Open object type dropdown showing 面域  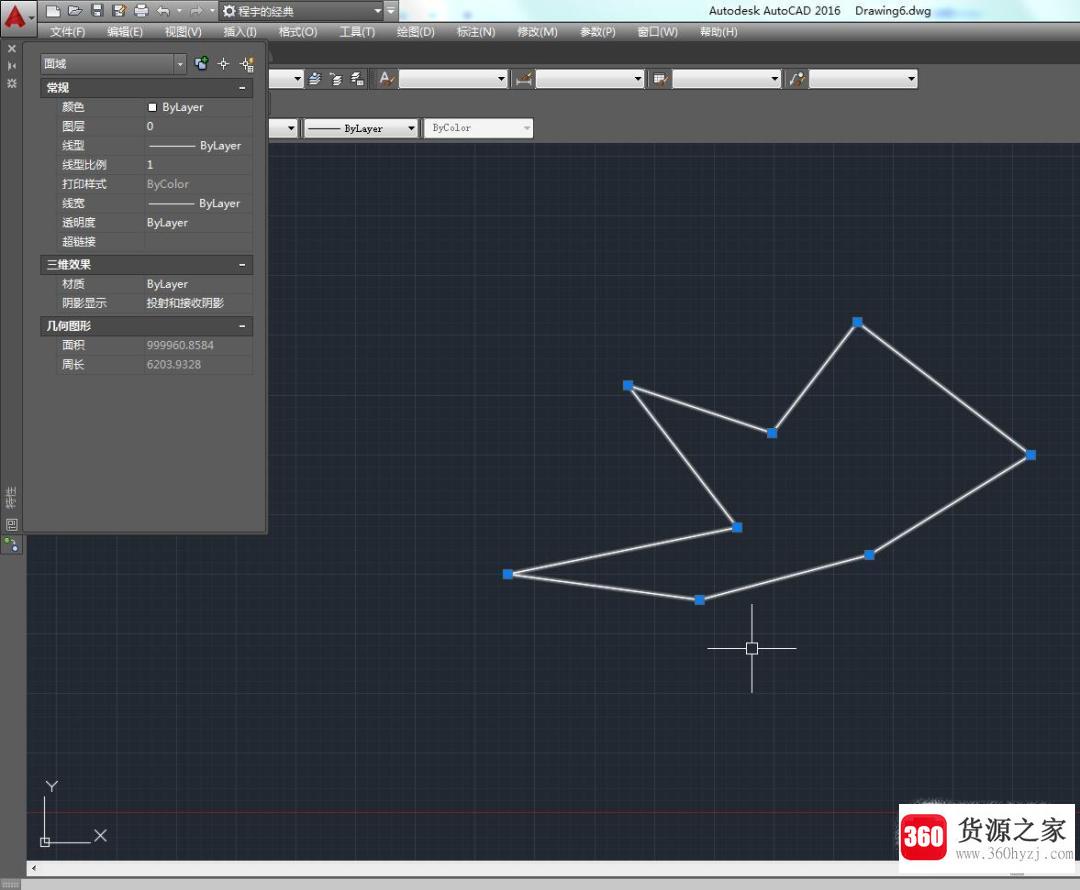click(x=113, y=64)
